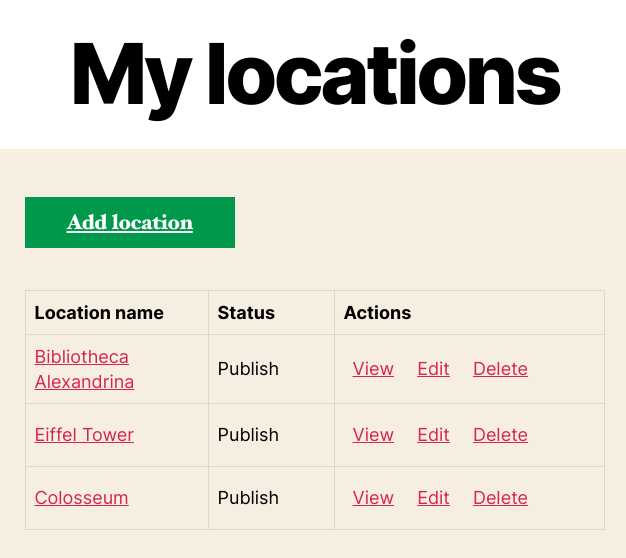Image resolution: width=626 pixels, height=558 pixels.
Task: Delete the Eiffel Tower location
Action: tap(500, 435)
